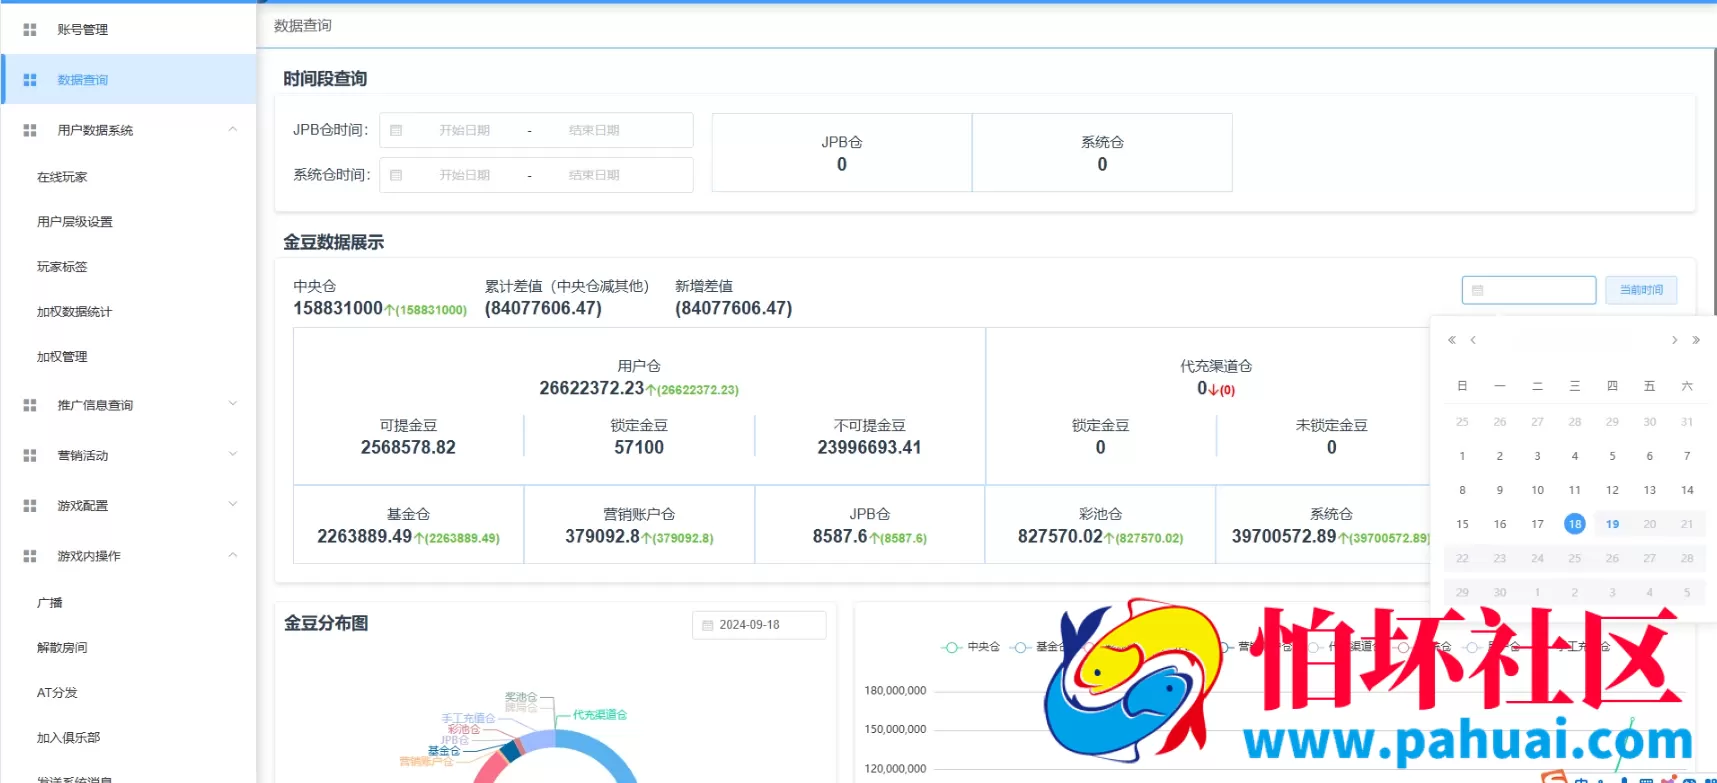Select day 18 in calendar
1717x783 pixels.
(x=1575, y=524)
